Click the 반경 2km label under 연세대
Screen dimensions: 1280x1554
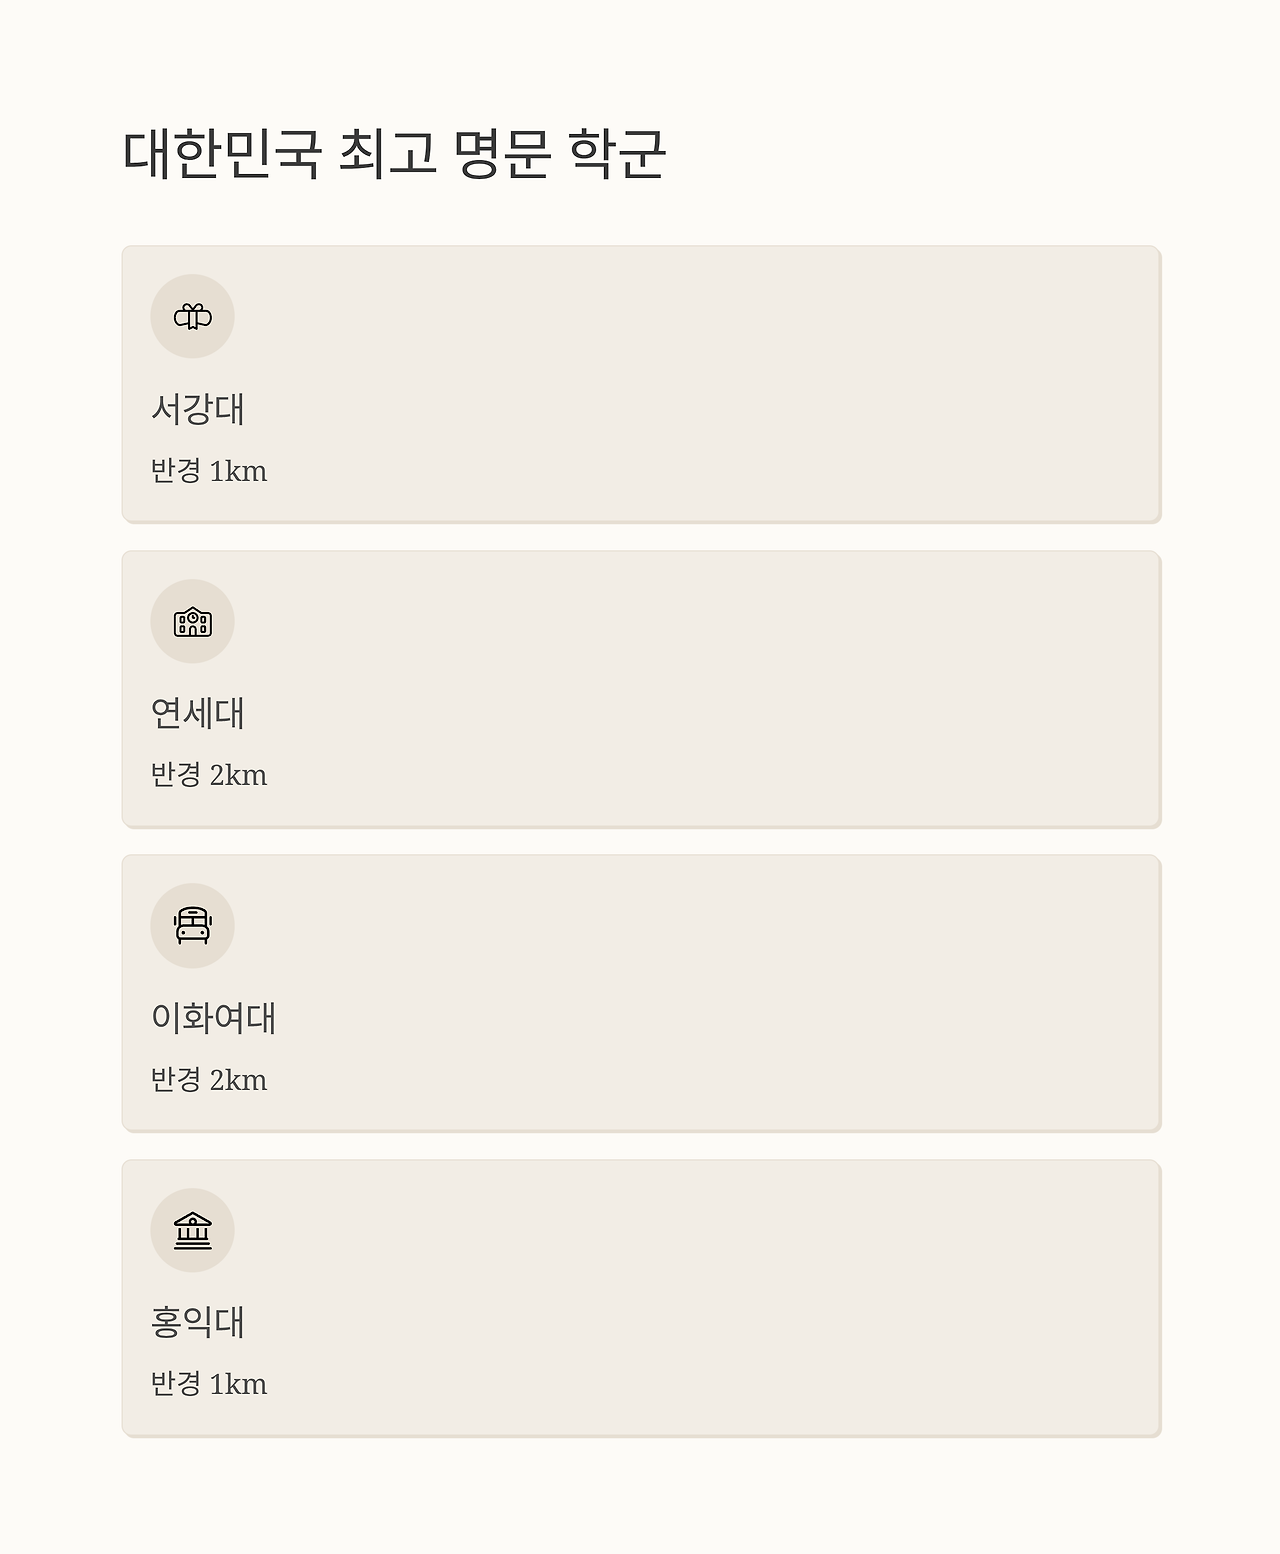point(209,775)
